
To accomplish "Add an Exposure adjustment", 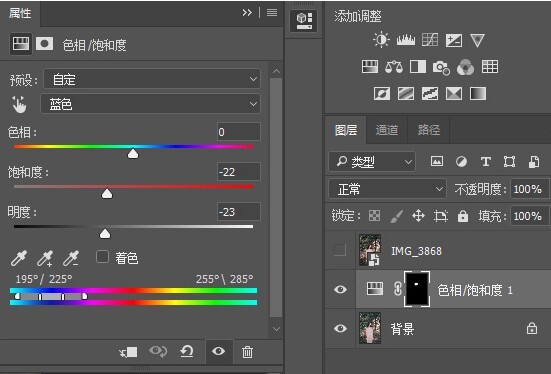I will tap(454, 40).
